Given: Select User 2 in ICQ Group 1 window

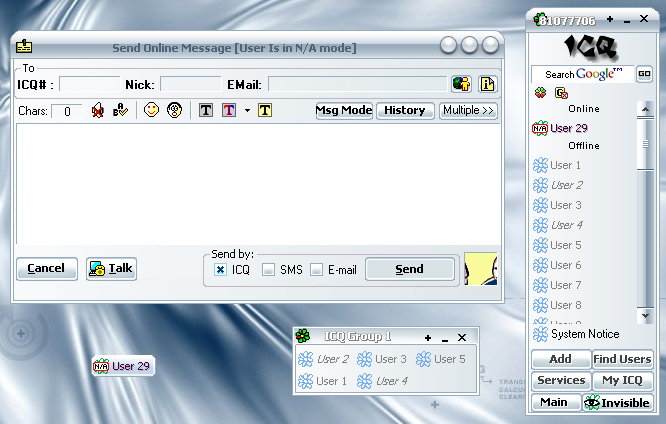Looking at the screenshot, I should 323,359.
